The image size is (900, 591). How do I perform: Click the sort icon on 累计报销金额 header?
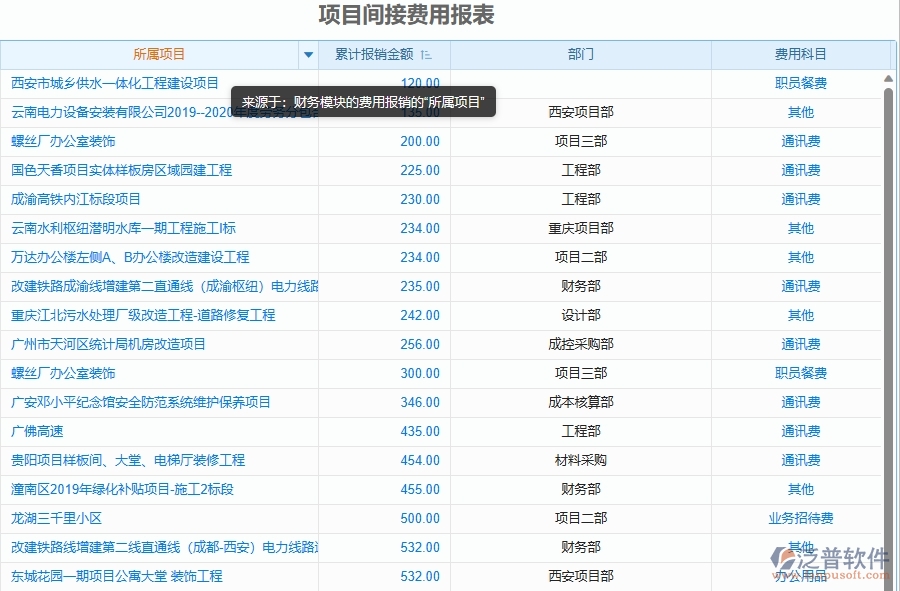[x=427, y=55]
